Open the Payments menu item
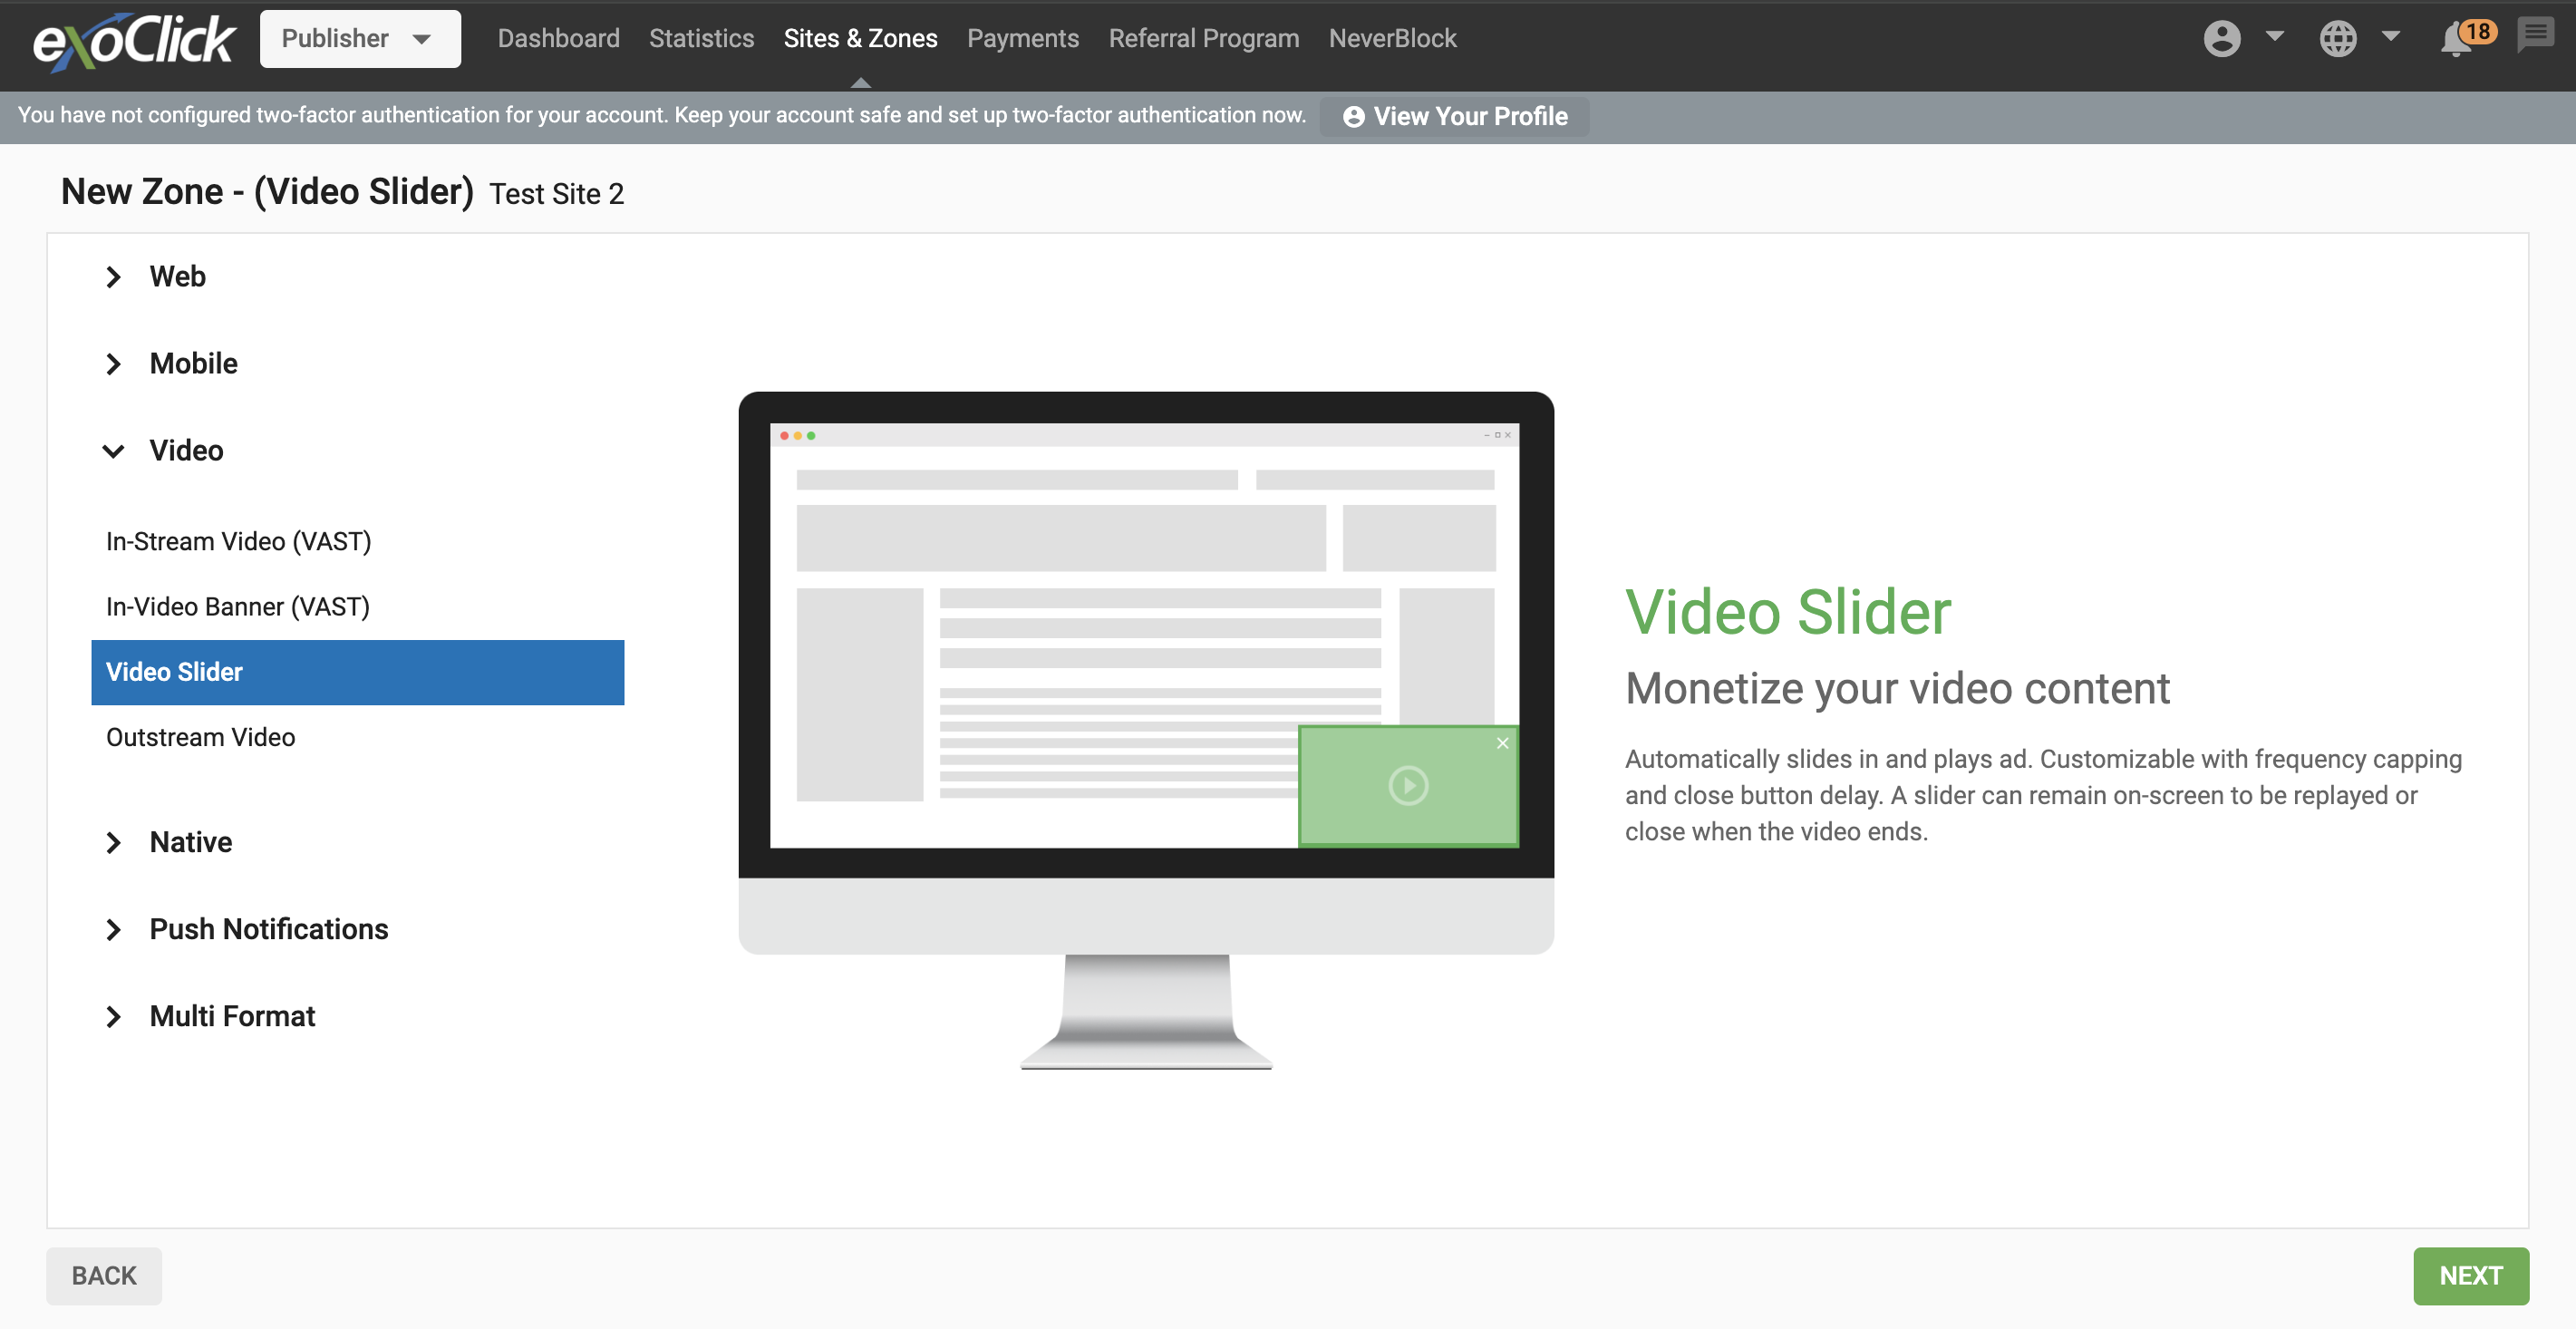This screenshot has height=1329, width=2576. 1022,38
